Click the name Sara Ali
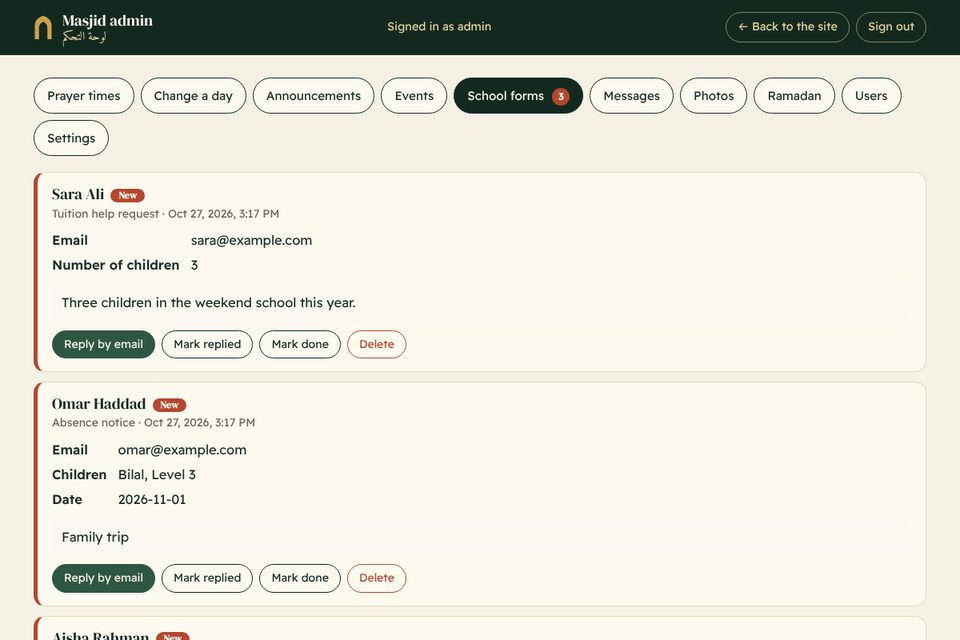 (78, 195)
